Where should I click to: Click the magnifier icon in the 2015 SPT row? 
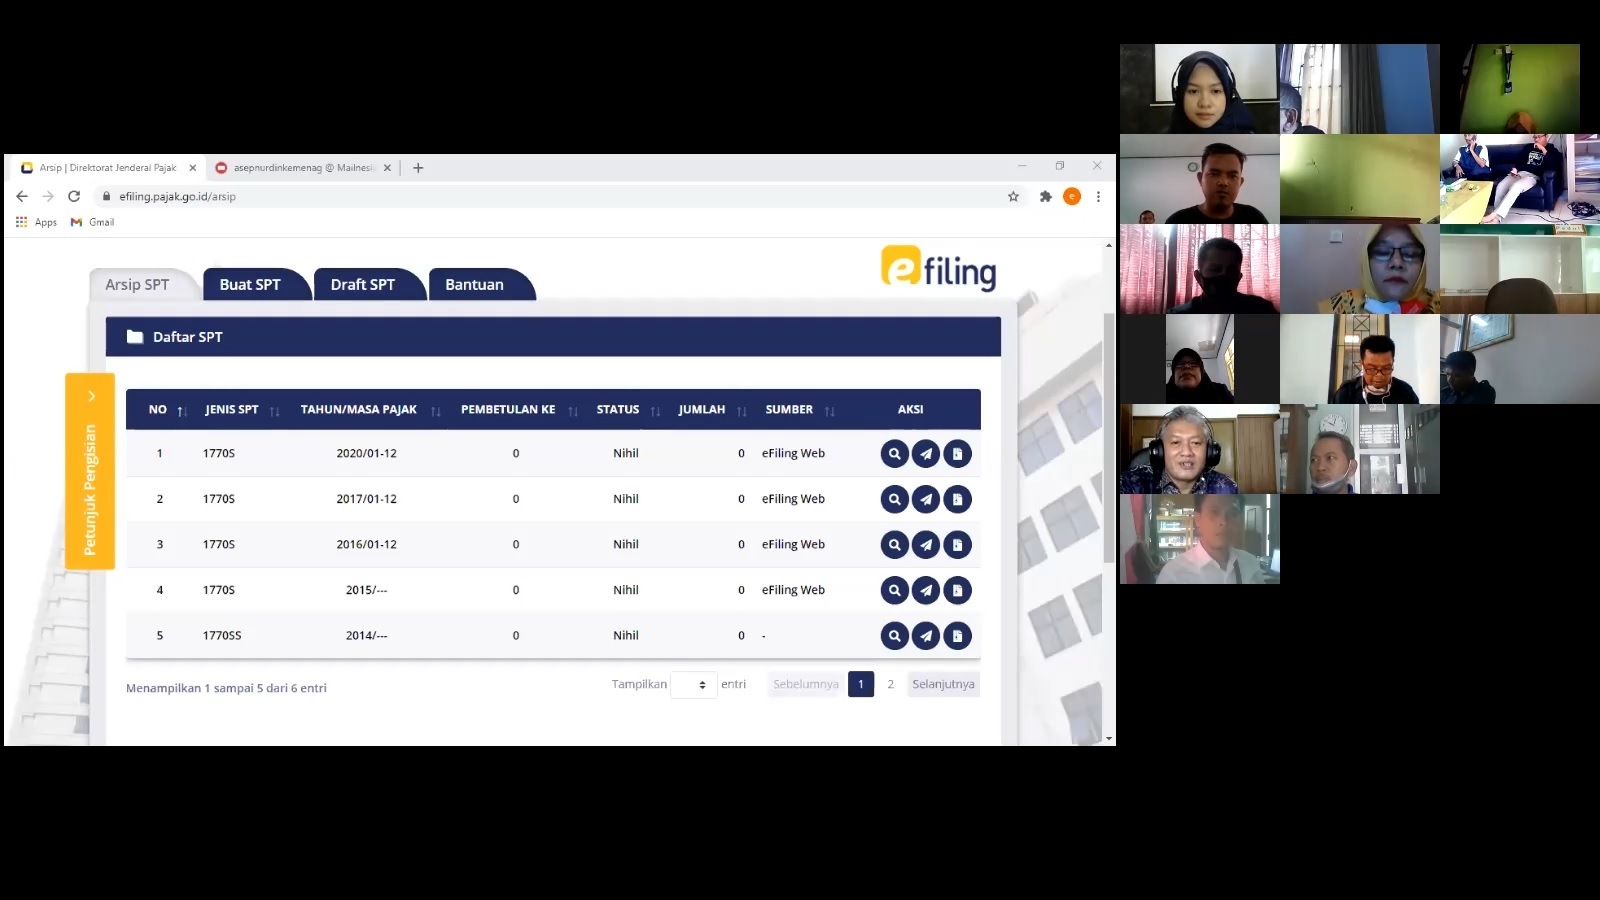click(x=894, y=590)
